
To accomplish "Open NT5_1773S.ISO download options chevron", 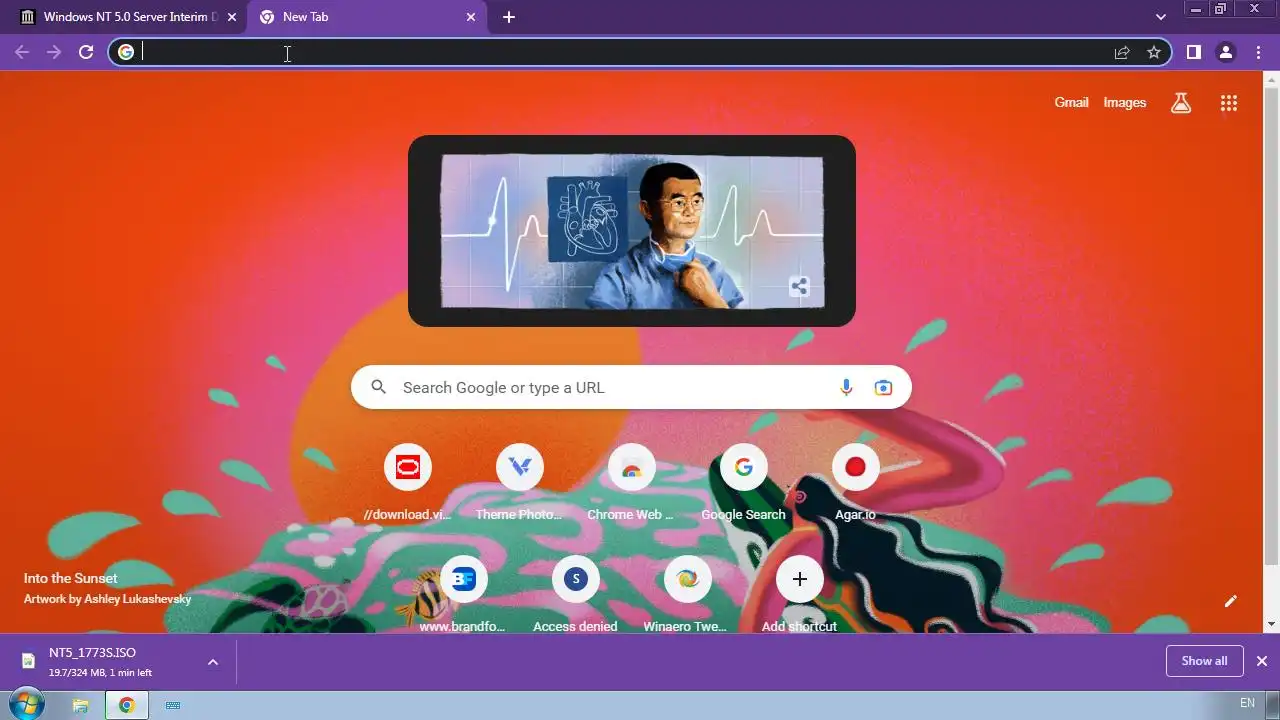I will pyautogui.click(x=213, y=661).
